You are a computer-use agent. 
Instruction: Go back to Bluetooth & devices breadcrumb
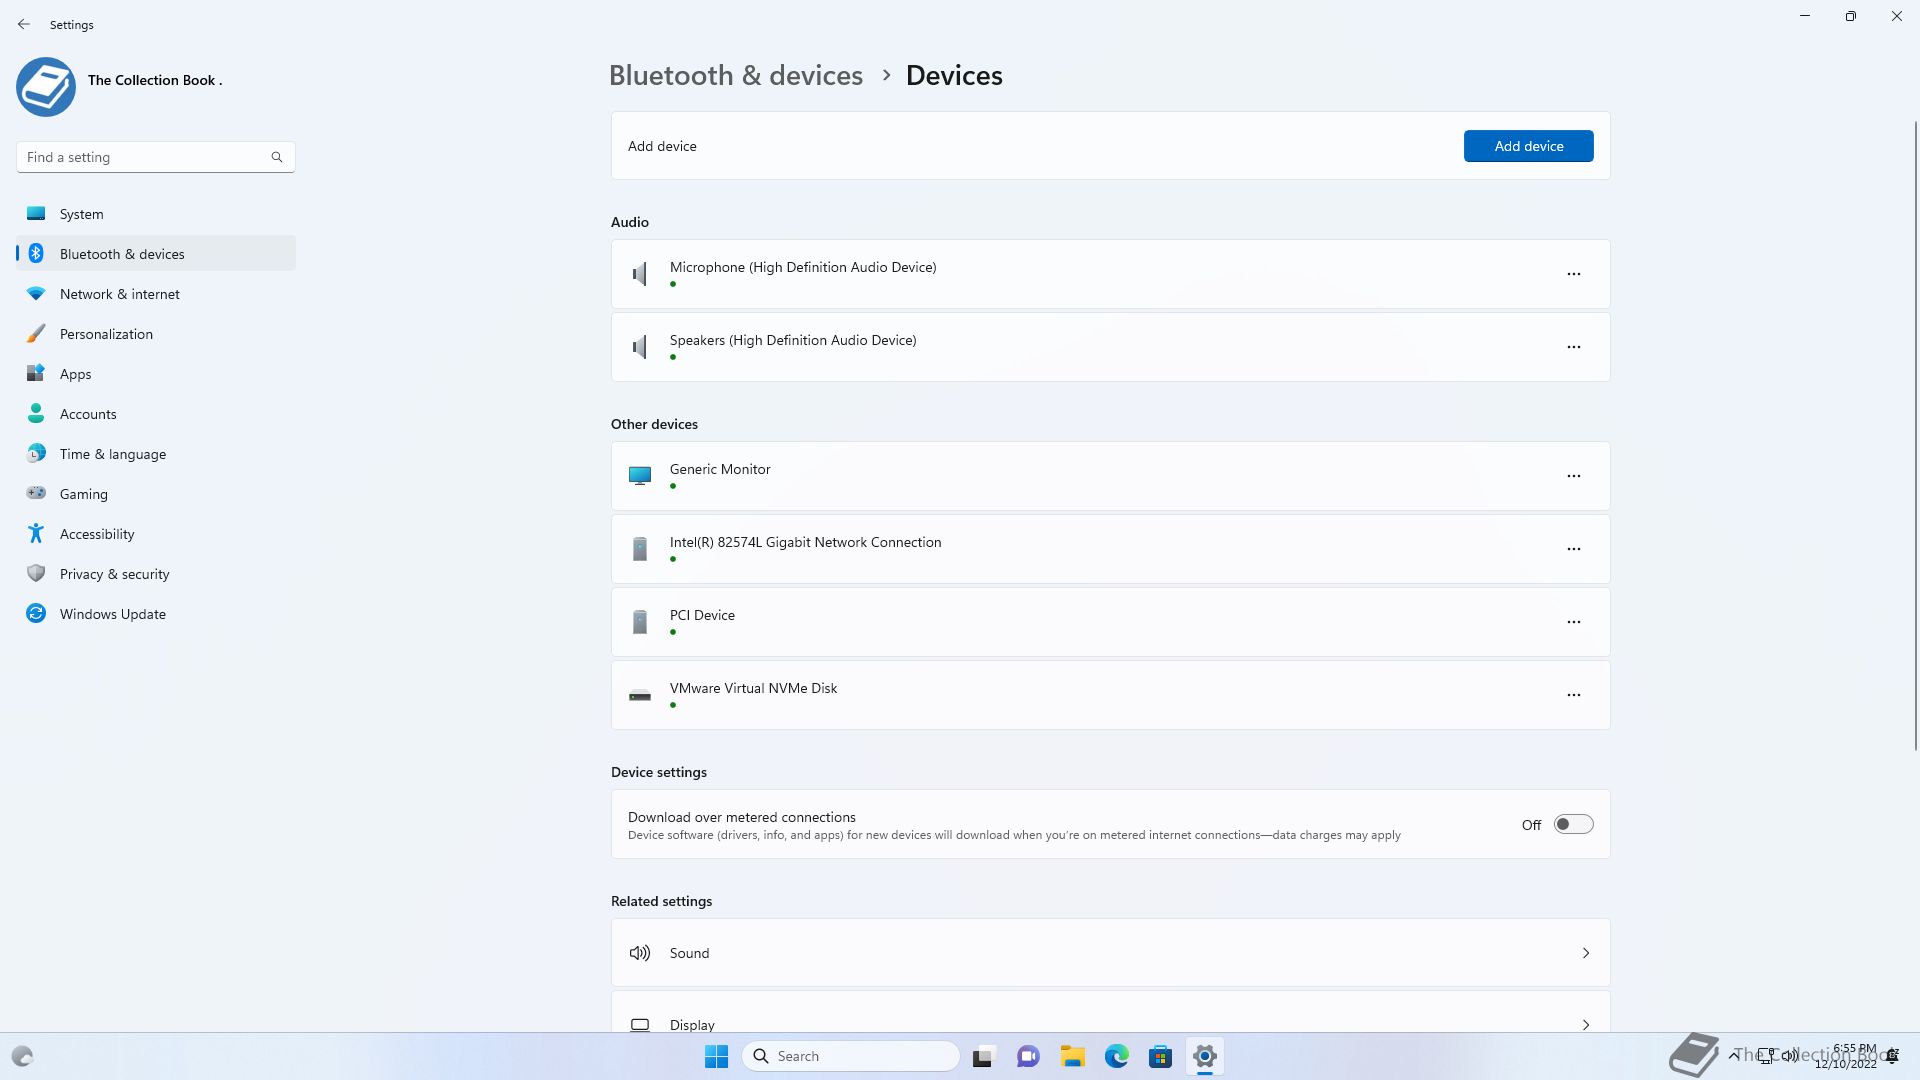tap(736, 75)
